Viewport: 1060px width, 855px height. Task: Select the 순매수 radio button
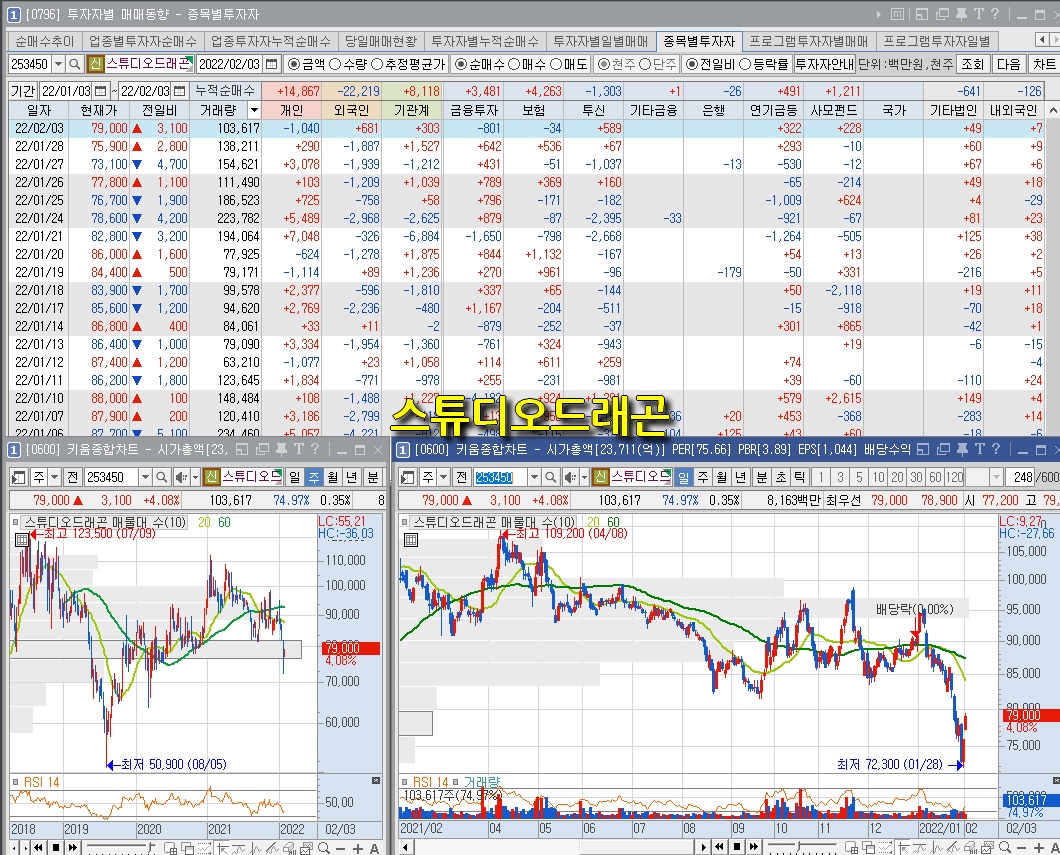coord(461,64)
